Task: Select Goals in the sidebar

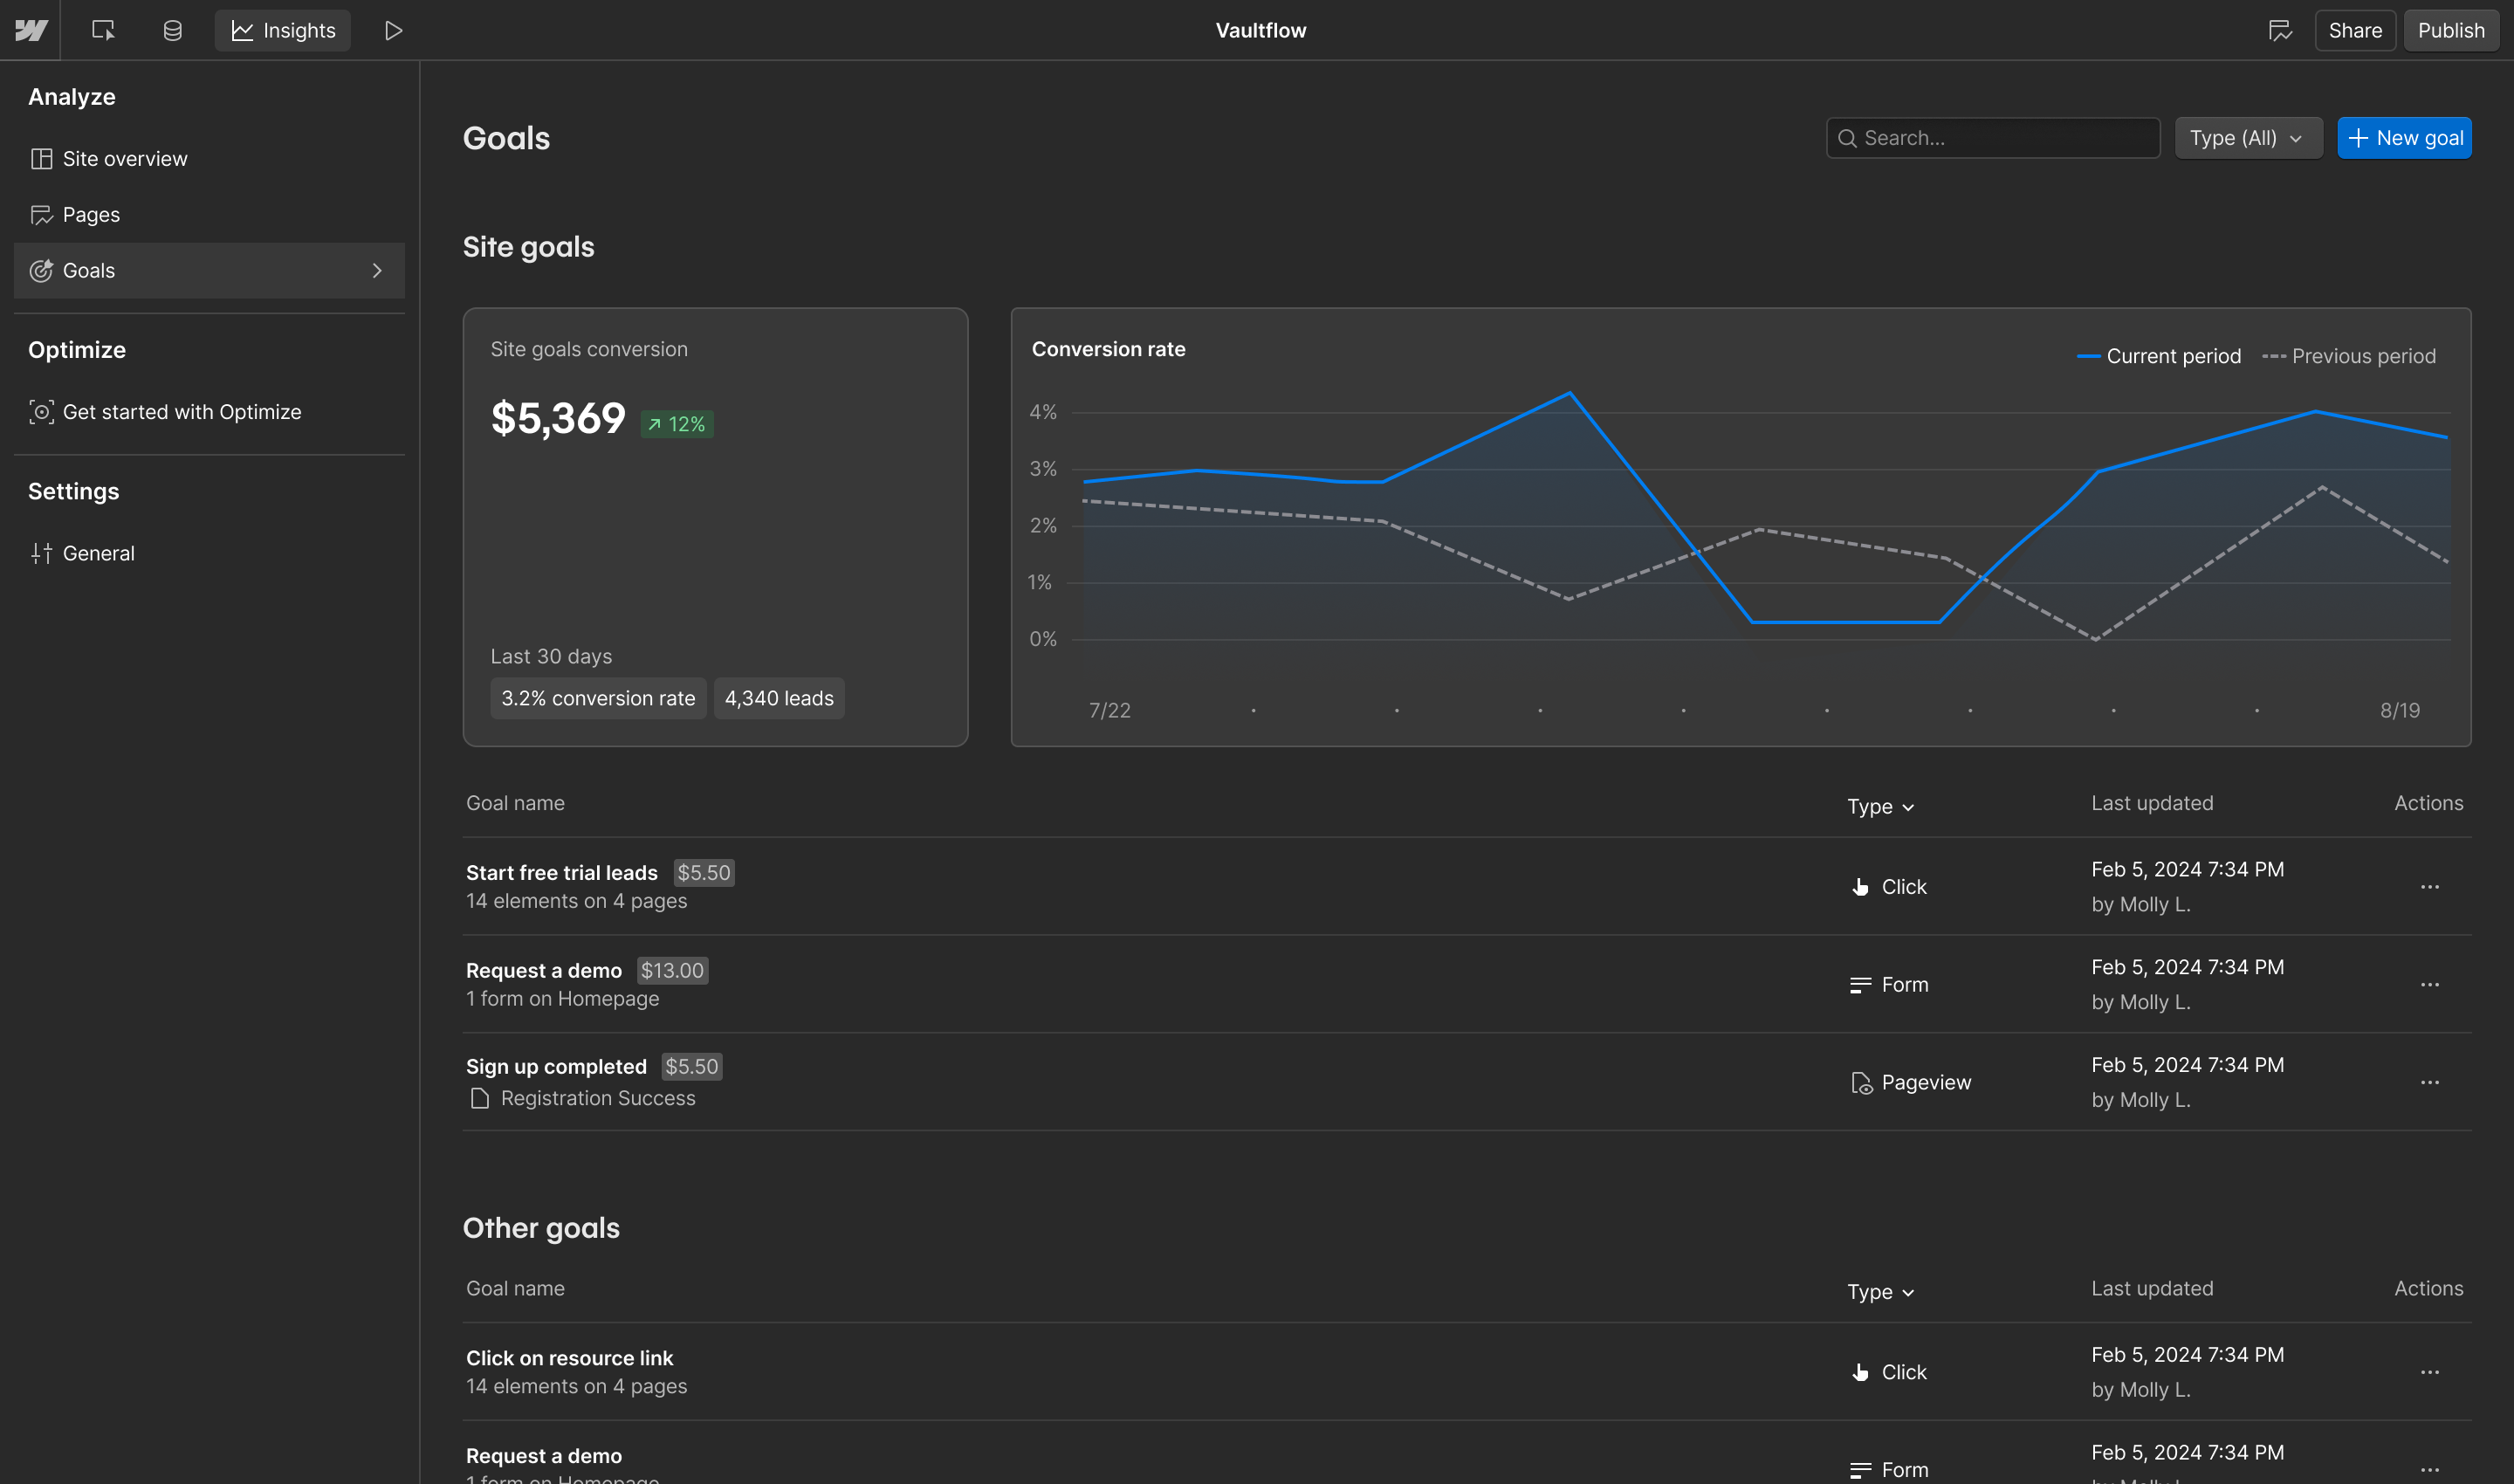Action: pyautogui.click(x=209, y=270)
